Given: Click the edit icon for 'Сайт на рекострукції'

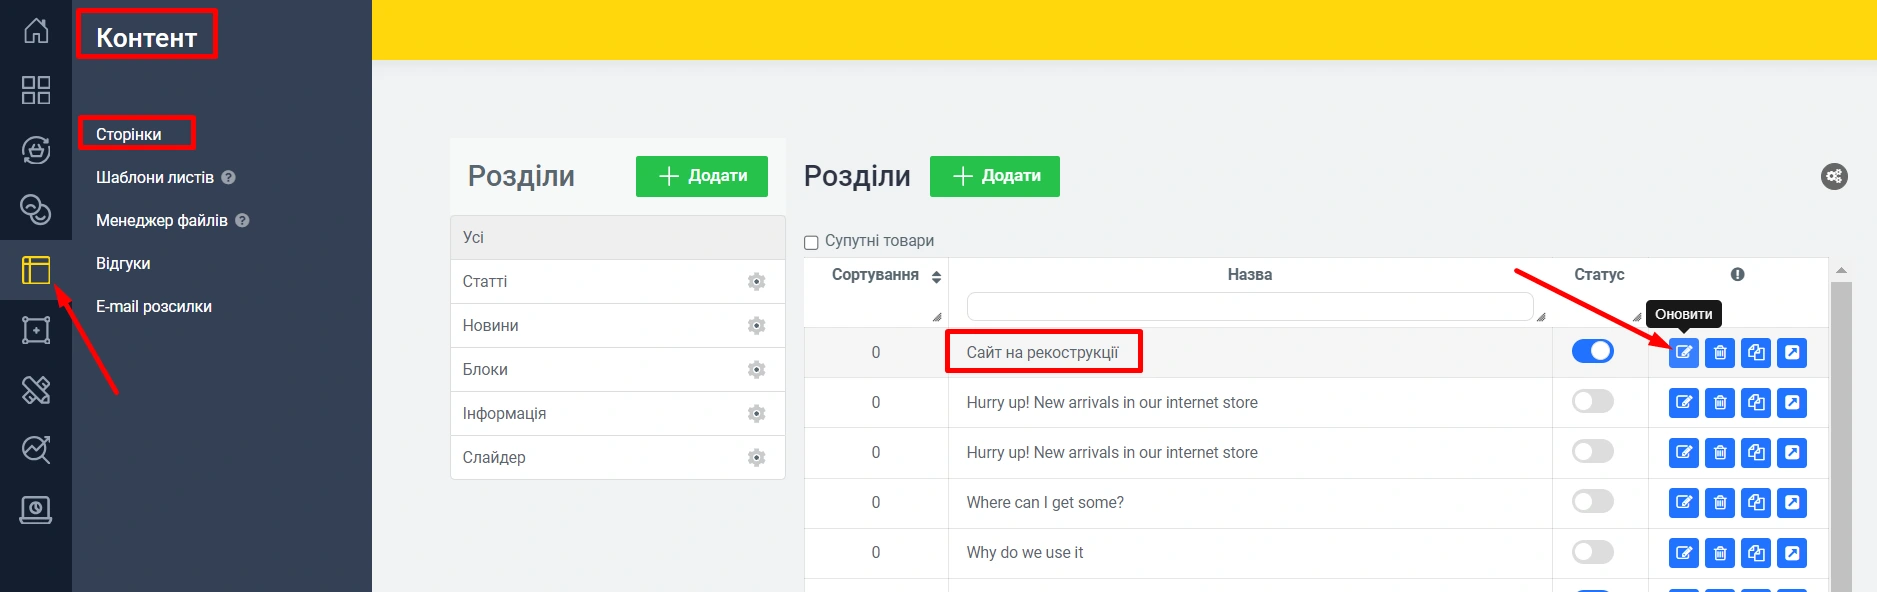Looking at the screenshot, I should (1684, 353).
